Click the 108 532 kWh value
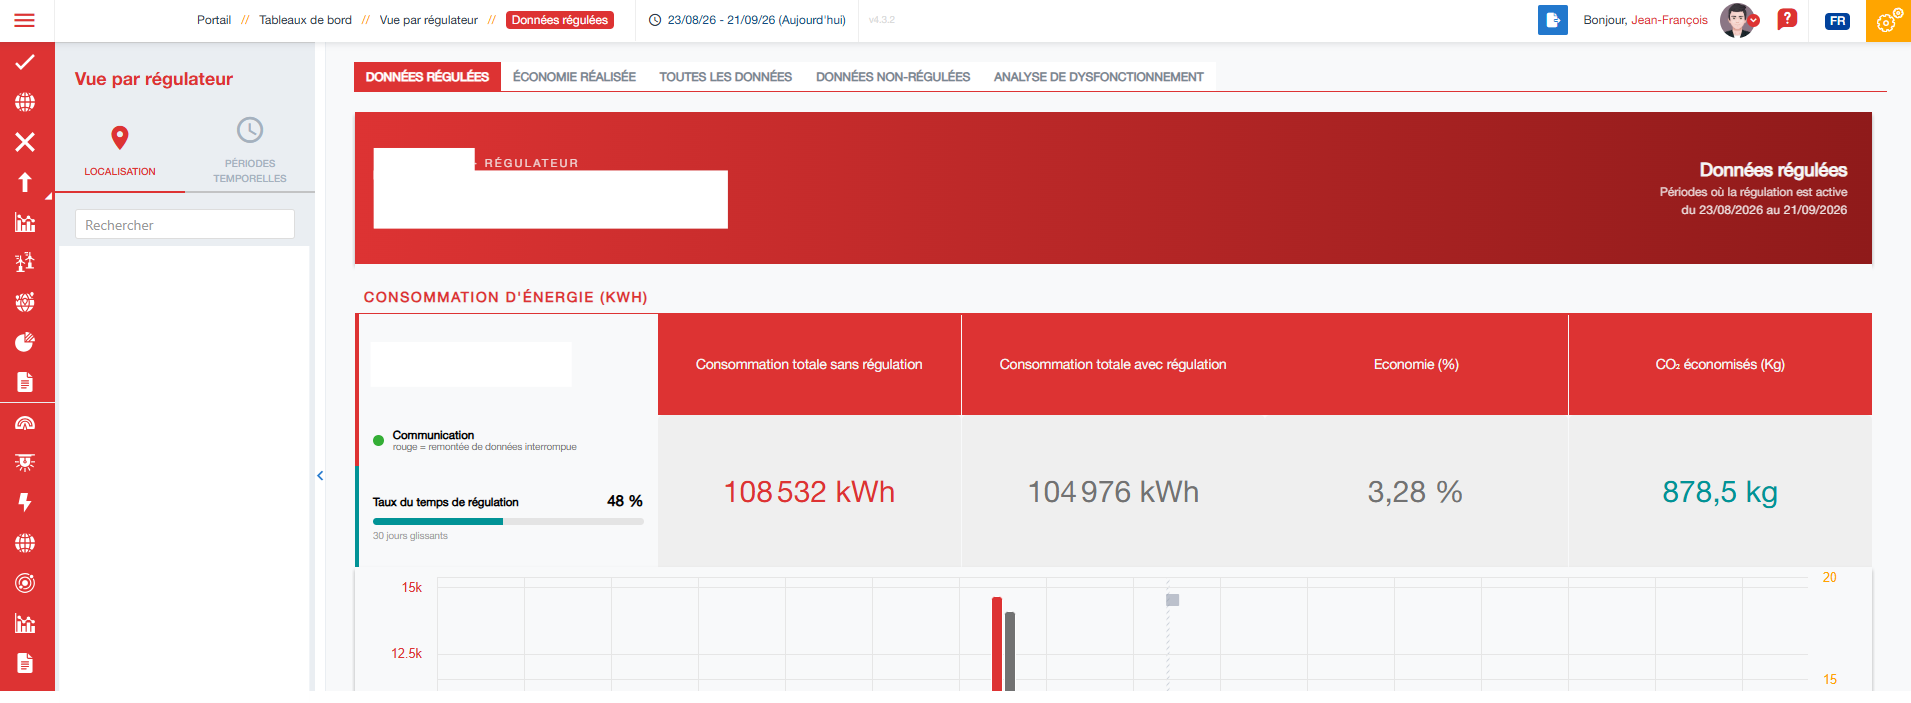 (809, 492)
